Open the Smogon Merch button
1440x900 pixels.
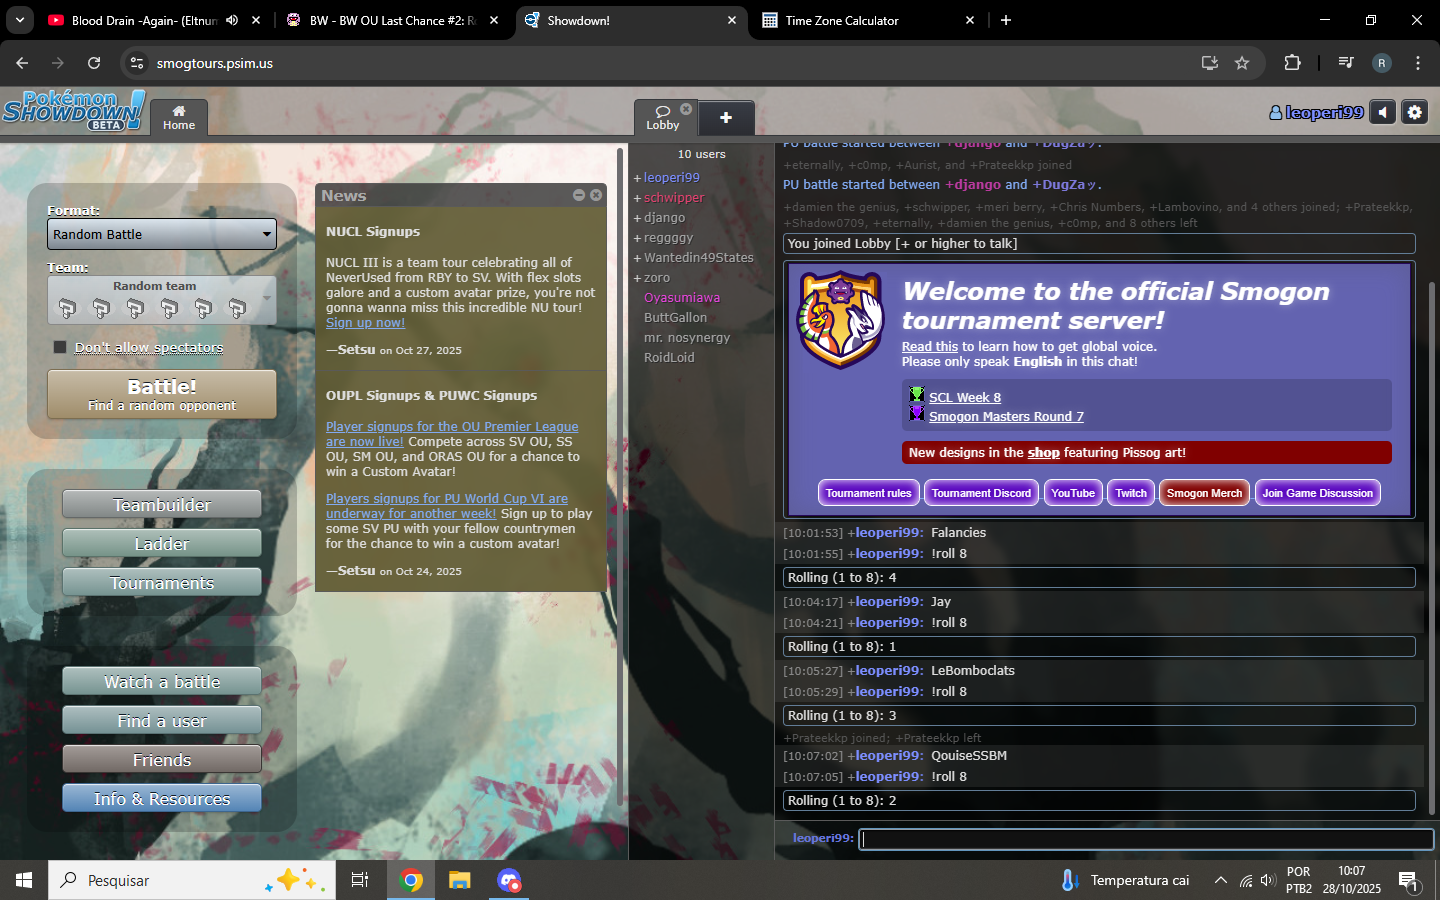(1204, 493)
